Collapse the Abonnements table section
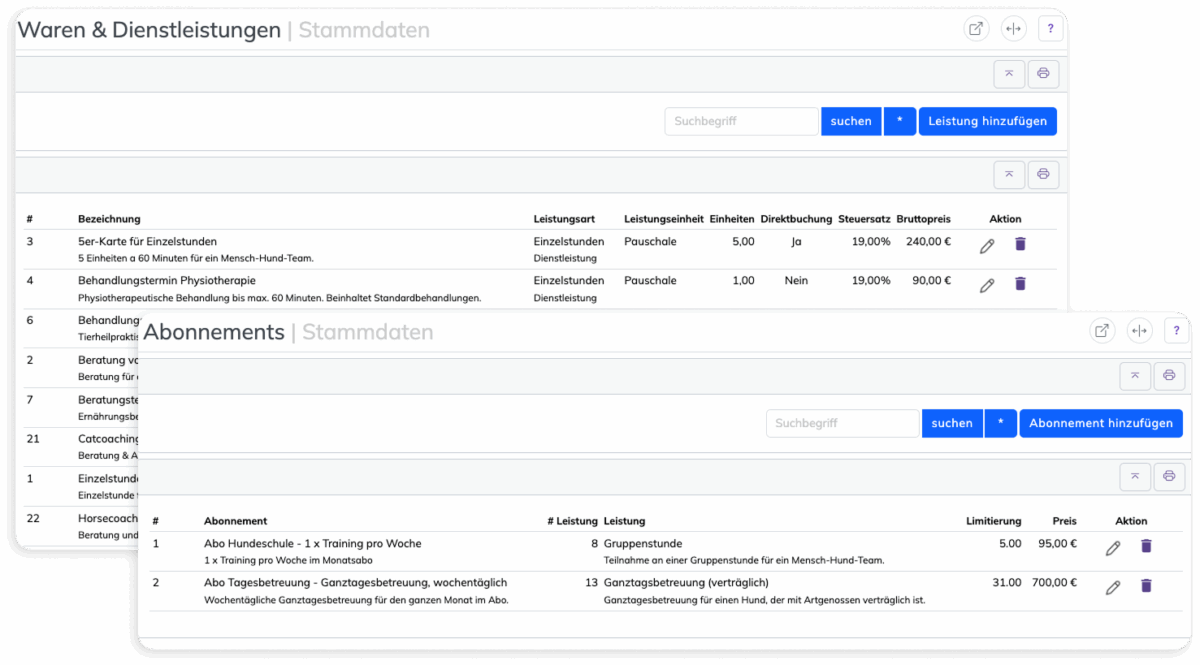 coord(1134,476)
